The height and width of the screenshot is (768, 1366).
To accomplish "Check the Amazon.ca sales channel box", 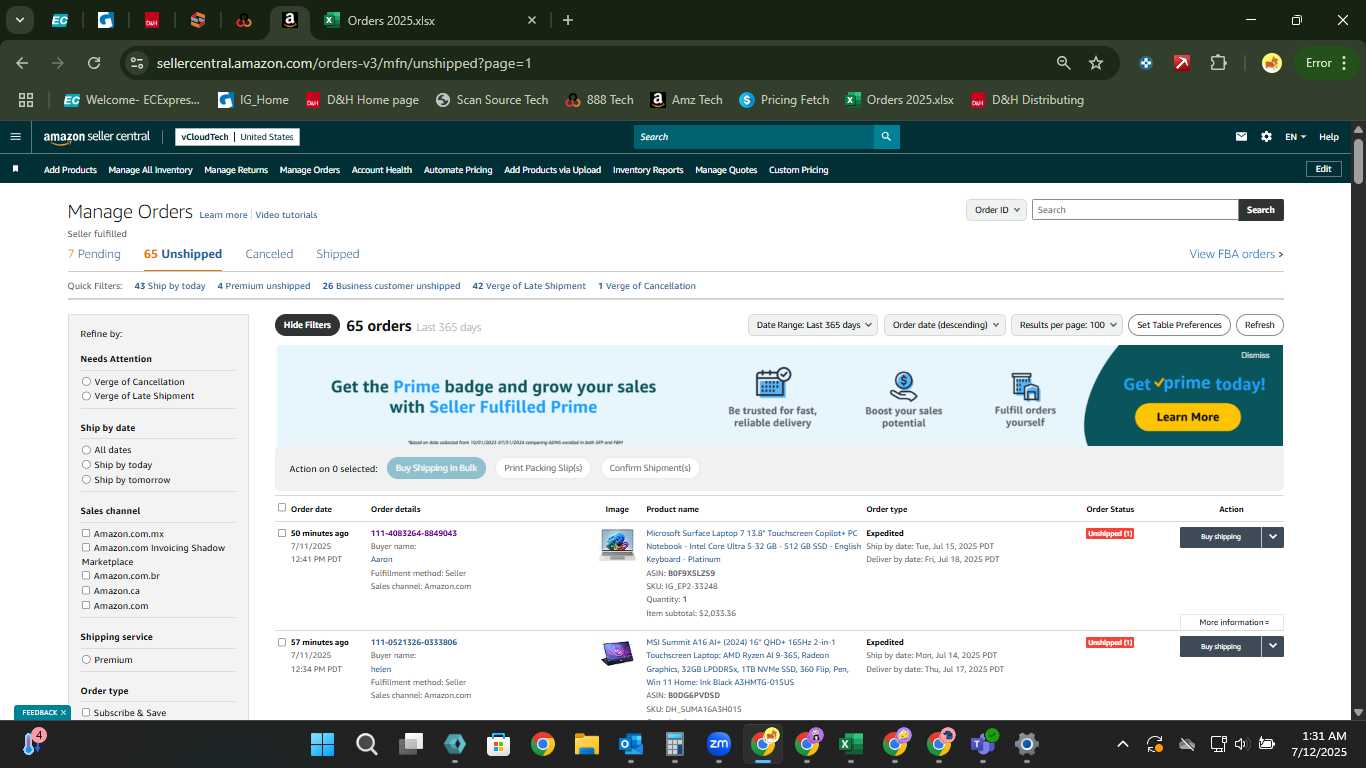I will pos(86,590).
